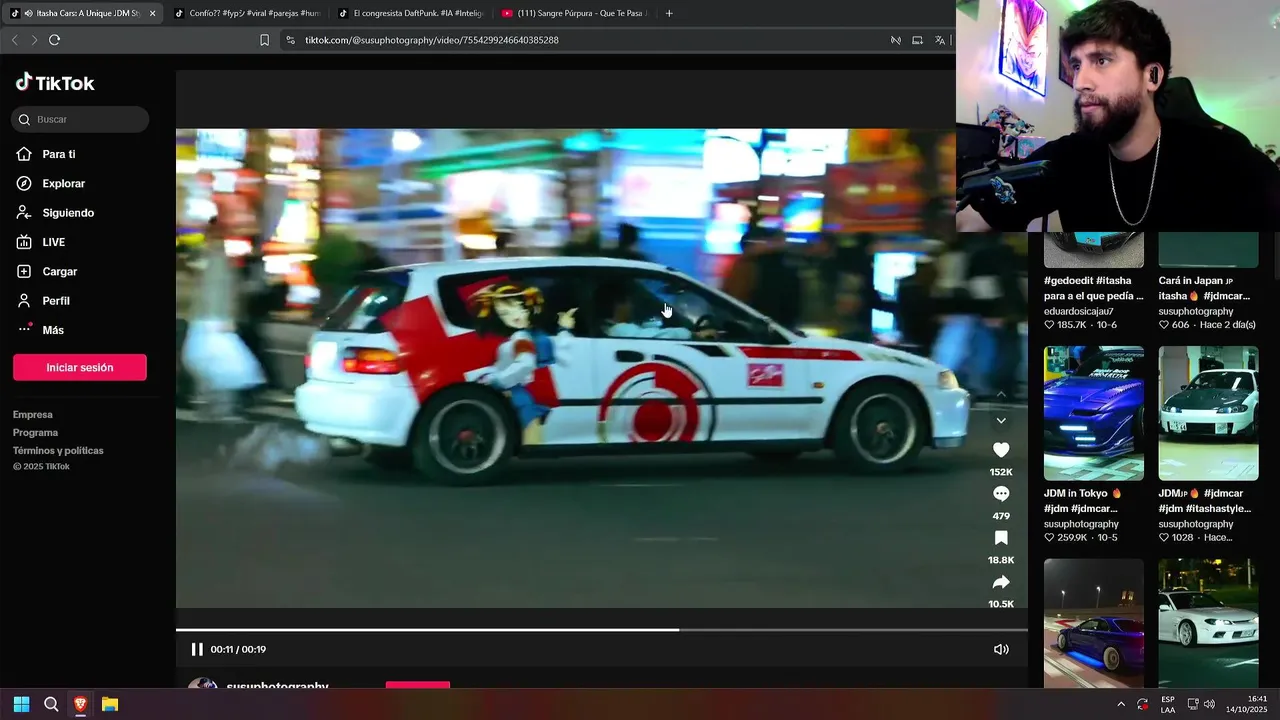Seek on the video progress bar

point(602,630)
